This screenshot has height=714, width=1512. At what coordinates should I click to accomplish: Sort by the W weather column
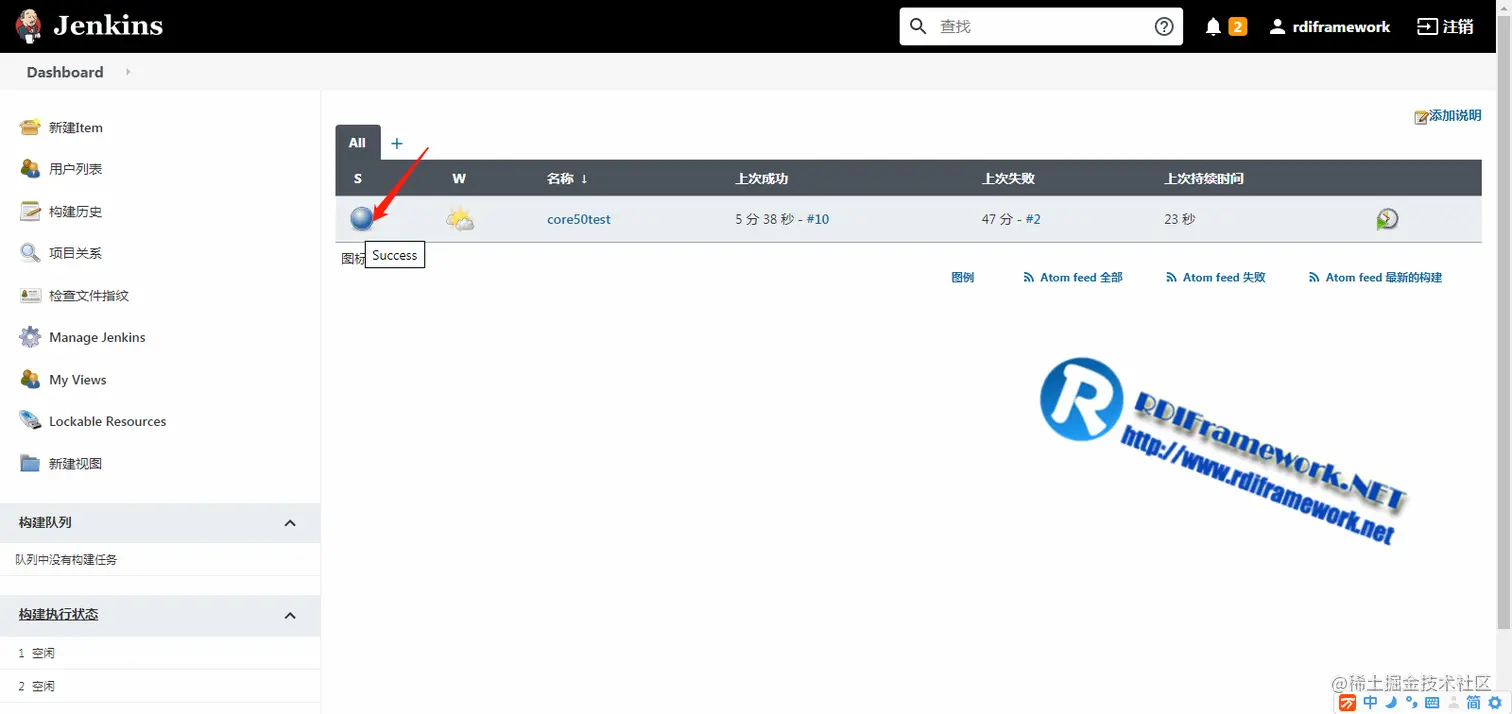pos(459,178)
